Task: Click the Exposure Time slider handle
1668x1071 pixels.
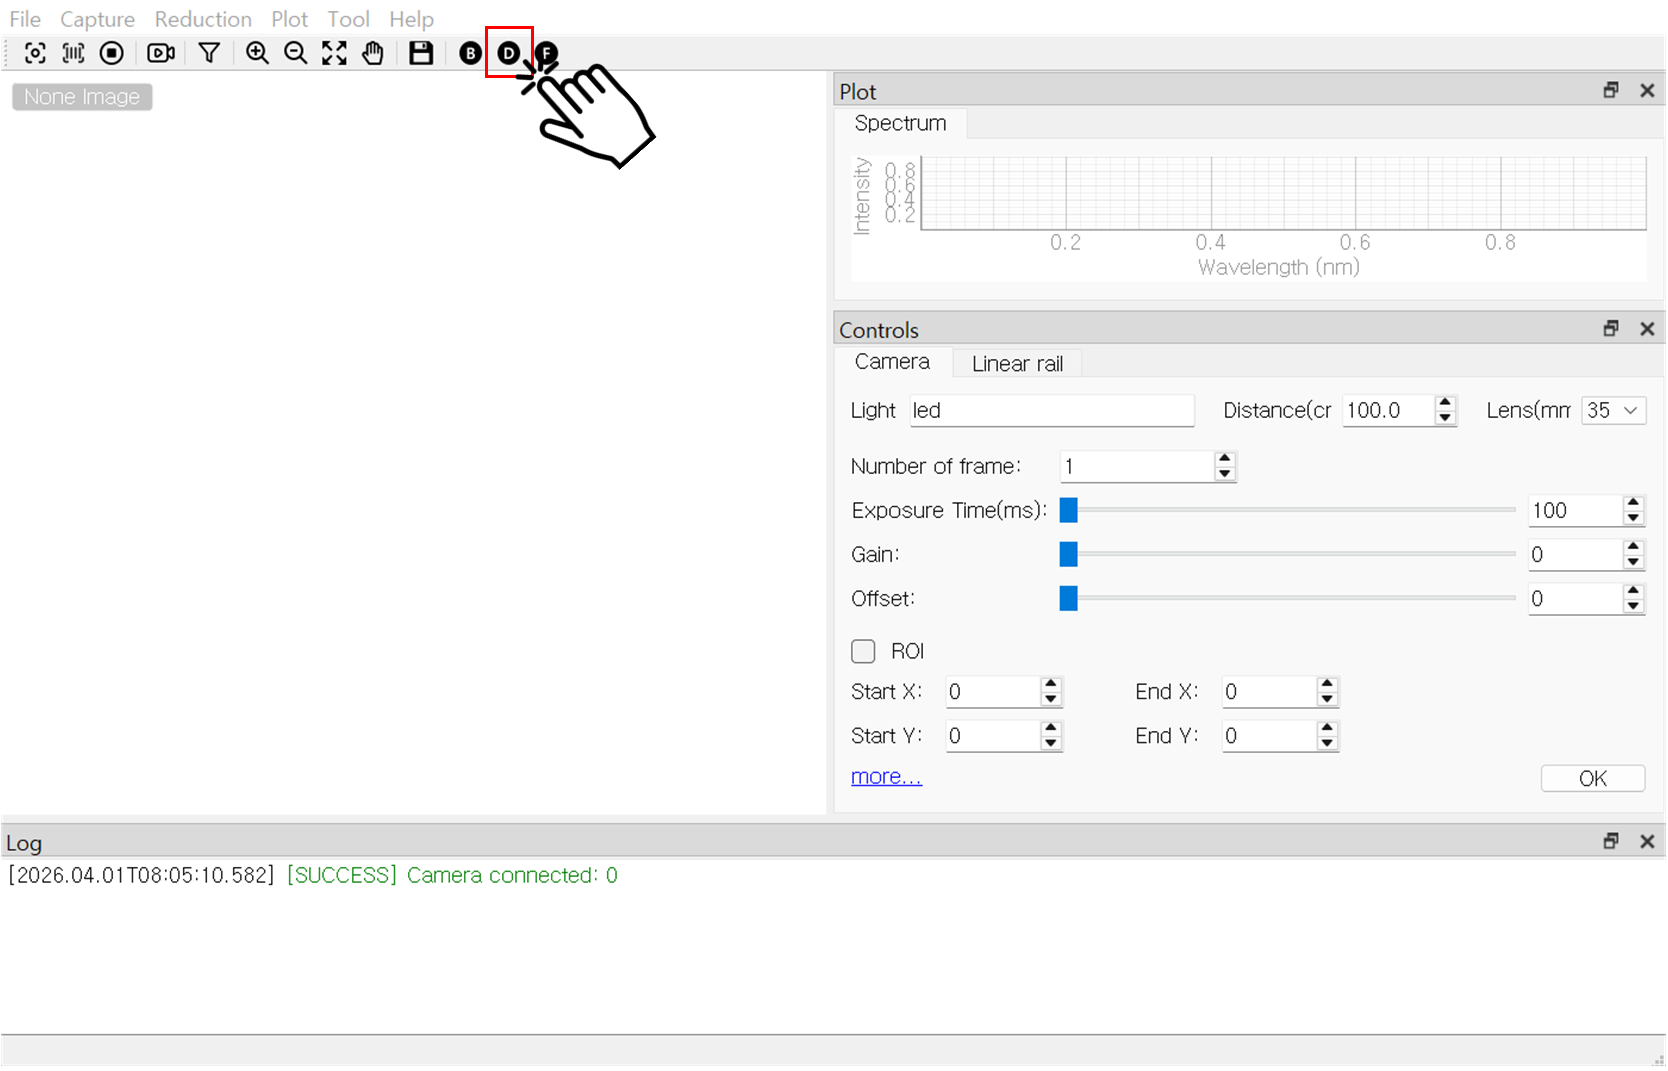Action: click(x=1068, y=510)
